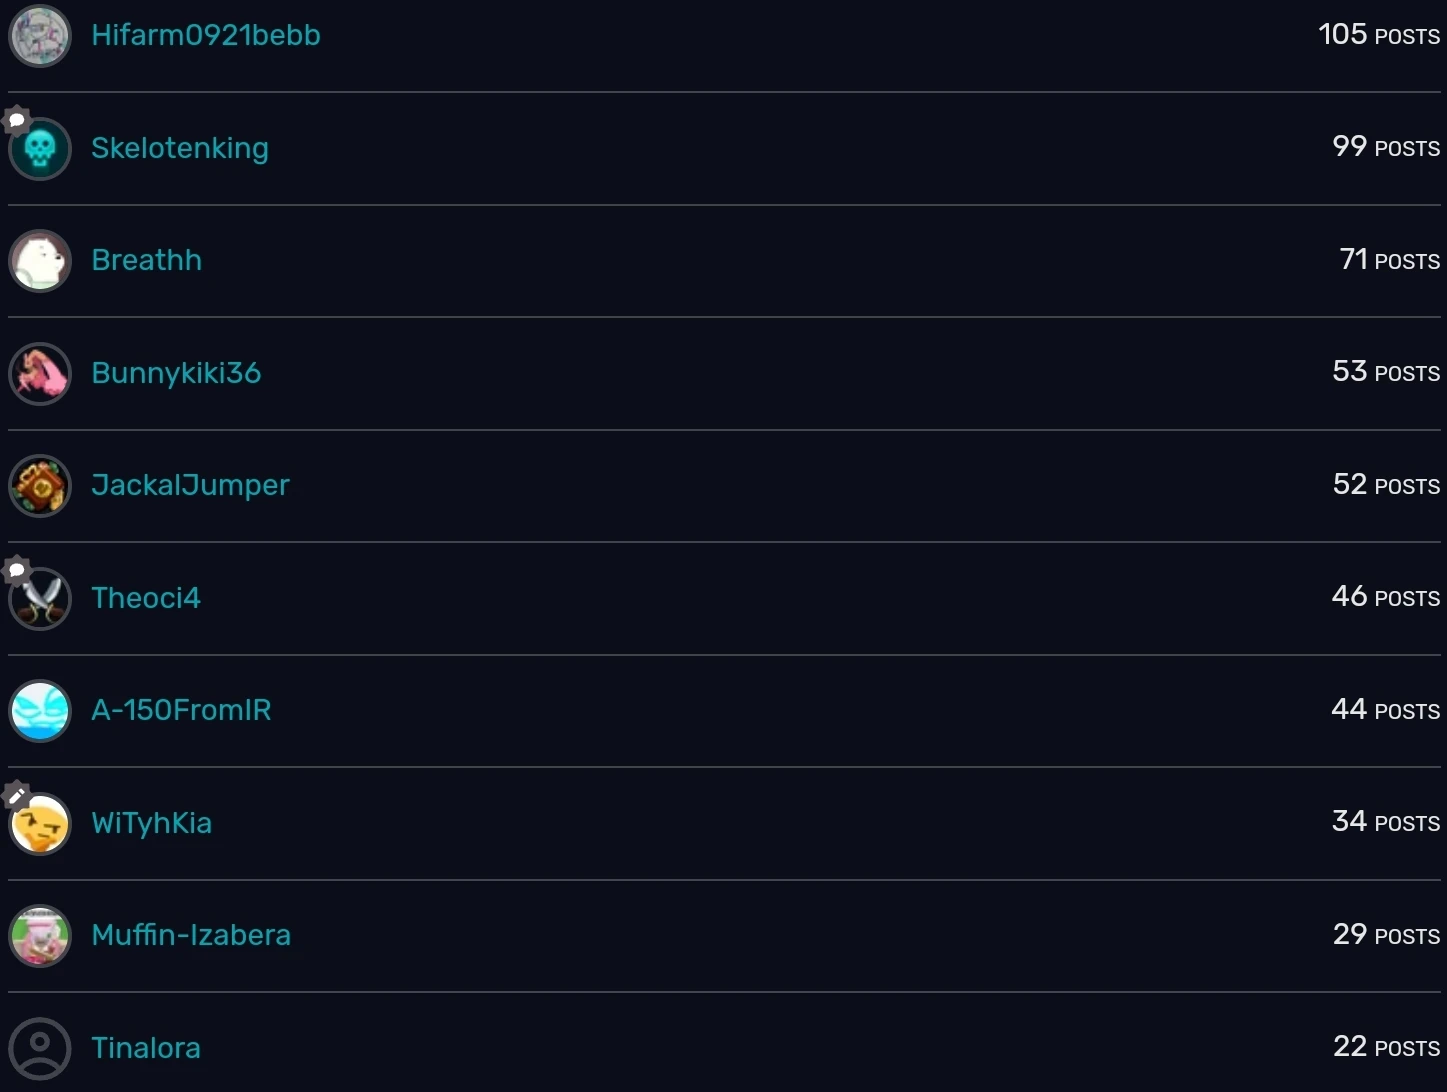Screen dimensions: 1447x1092
Task: Open Hifarm0921bebb's profile link
Action: point(205,34)
